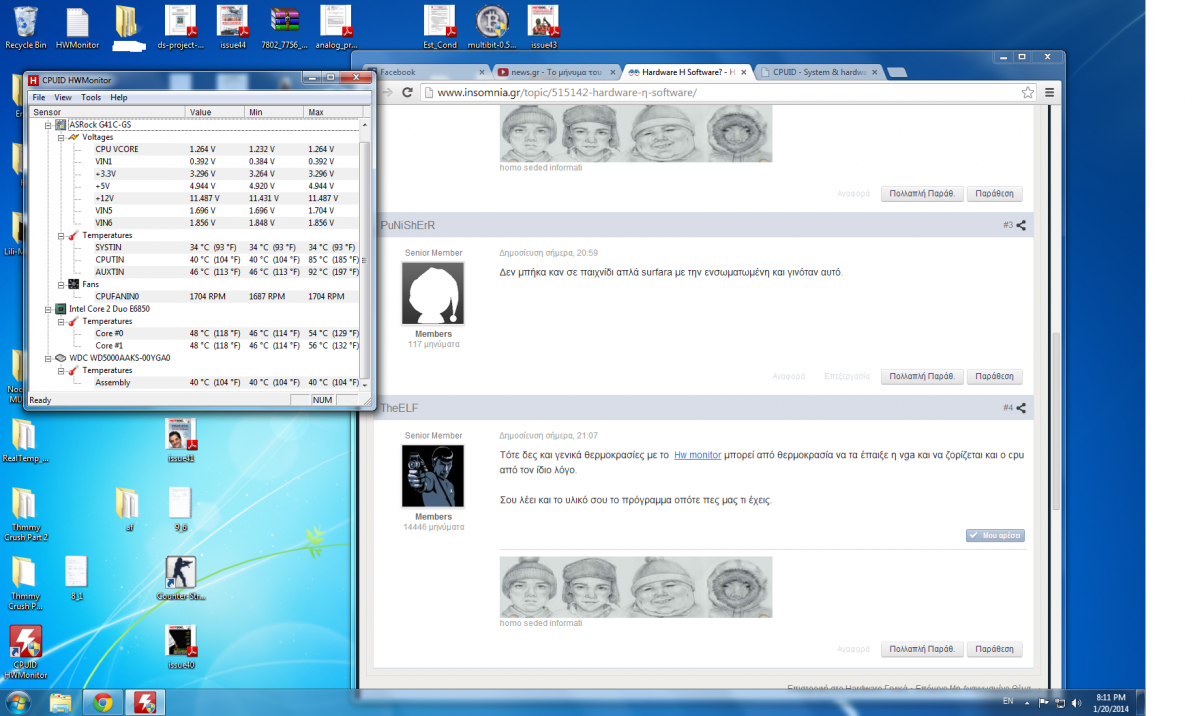The height and width of the screenshot is (716, 1200).
Task: Open the Recycle Bin desktop icon
Action: (26, 27)
